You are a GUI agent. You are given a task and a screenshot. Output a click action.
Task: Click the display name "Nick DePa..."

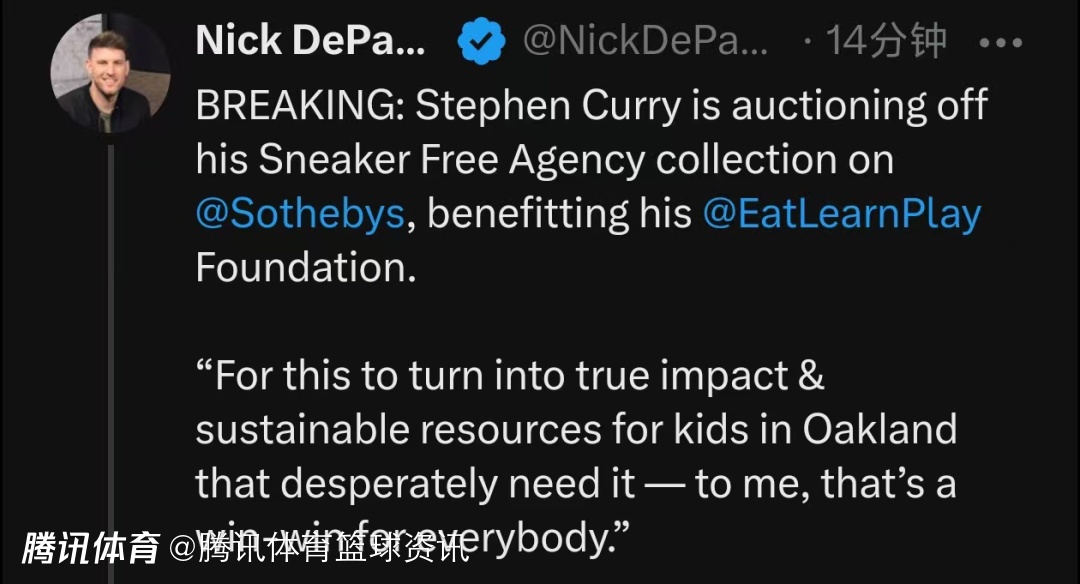click(310, 41)
